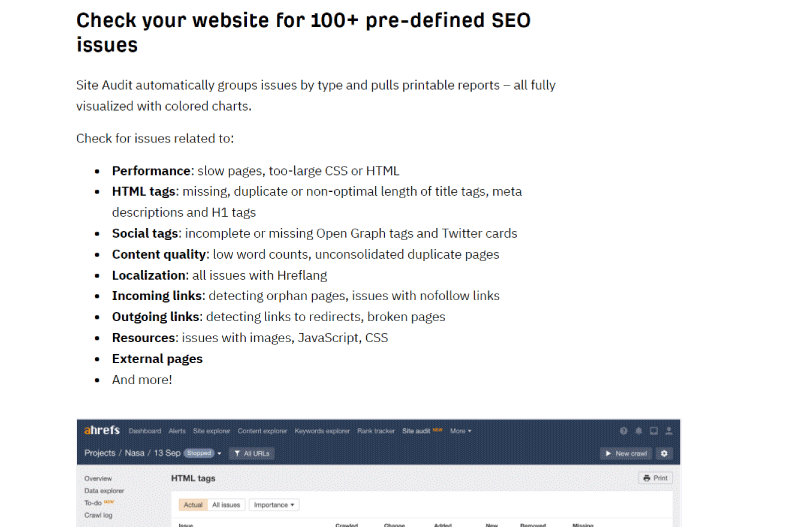Click the All URLs filter button
Screen dimensions: 800x530
pos(252,453)
